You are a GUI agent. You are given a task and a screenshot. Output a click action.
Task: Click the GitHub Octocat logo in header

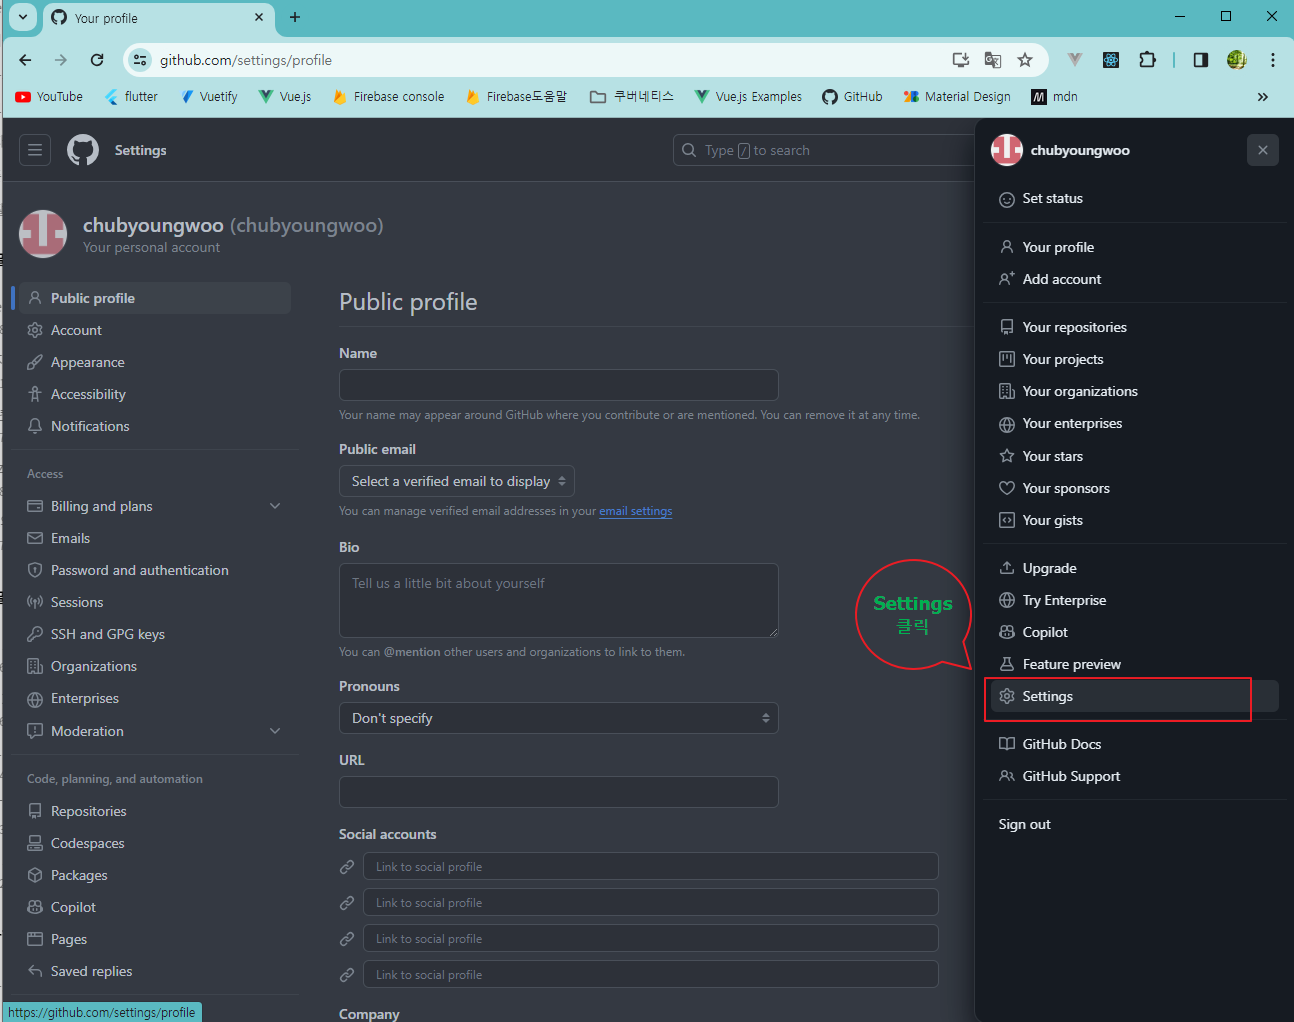click(x=83, y=150)
